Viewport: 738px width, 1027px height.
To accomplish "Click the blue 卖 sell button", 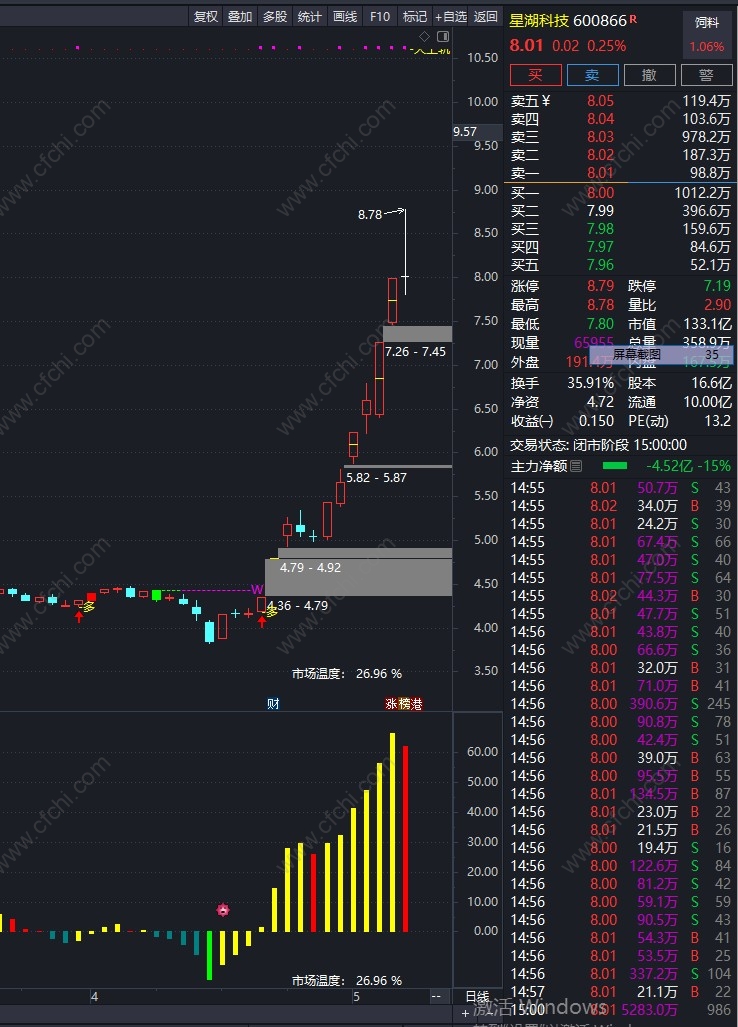I will 593,75.
